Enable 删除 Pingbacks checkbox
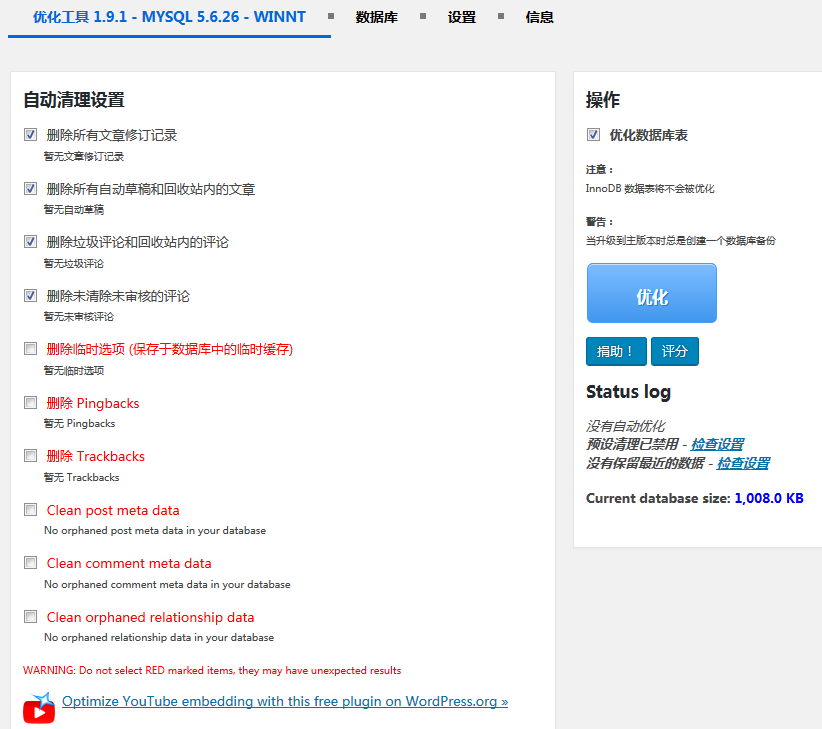 click(x=31, y=403)
